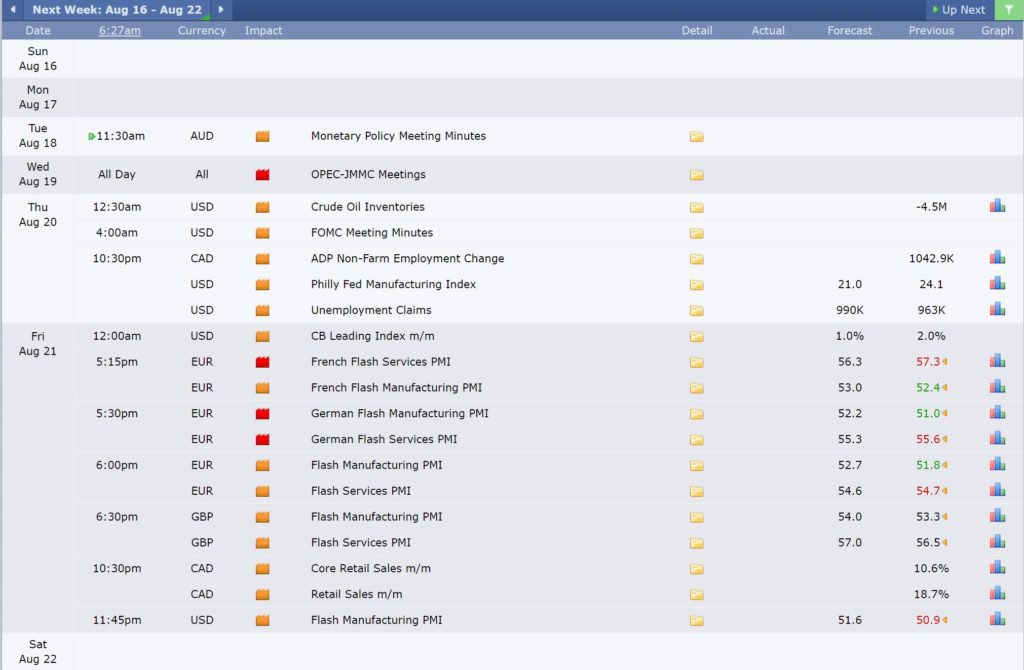This screenshot has width=1024, height=670.
Task: Select the FOMC Meeting Minutes event
Action: [x=372, y=232]
